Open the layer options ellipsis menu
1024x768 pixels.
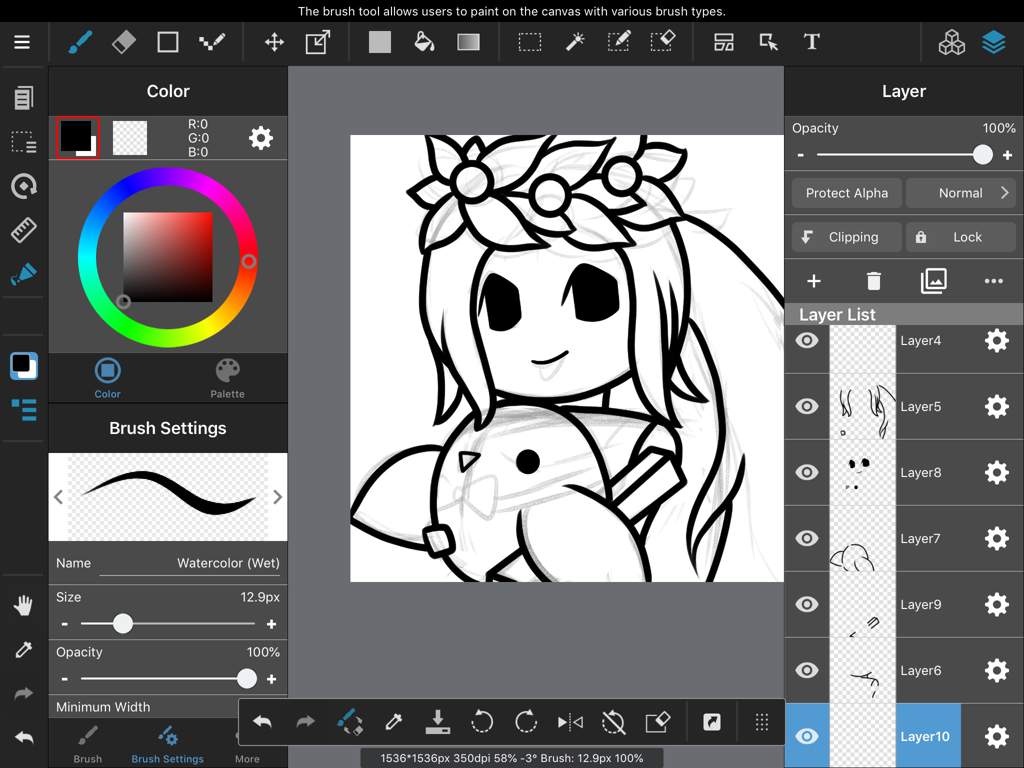pyautogui.click(x=994, y=281)
